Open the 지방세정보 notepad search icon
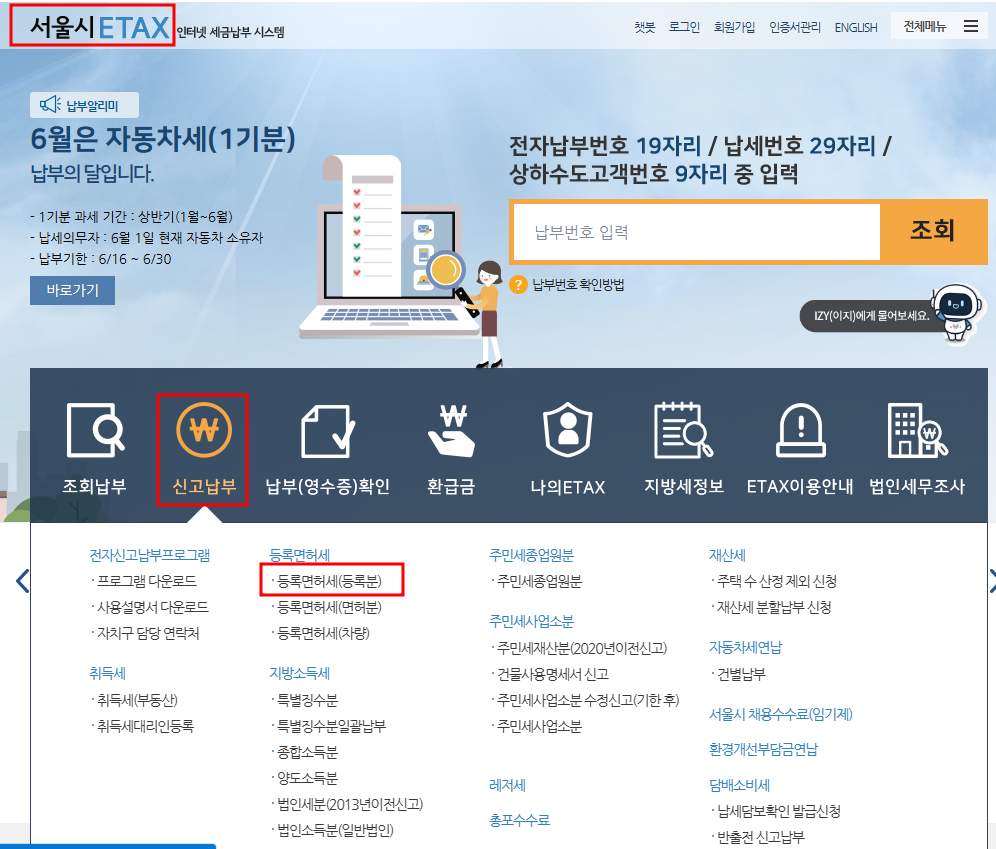Viewport: 996px width, 849px height. (x=683, y=430)
